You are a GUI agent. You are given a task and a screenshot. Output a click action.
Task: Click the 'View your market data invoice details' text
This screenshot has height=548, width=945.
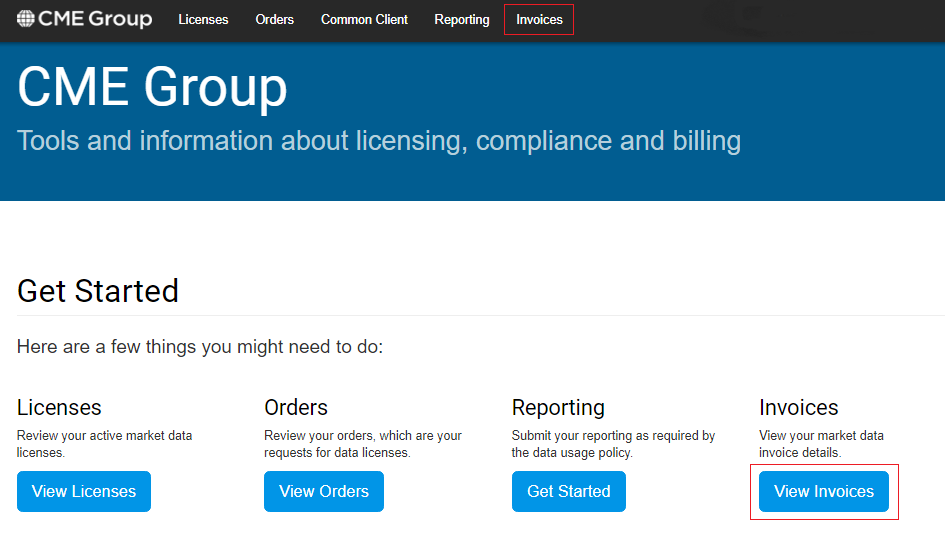pos(821,444)
